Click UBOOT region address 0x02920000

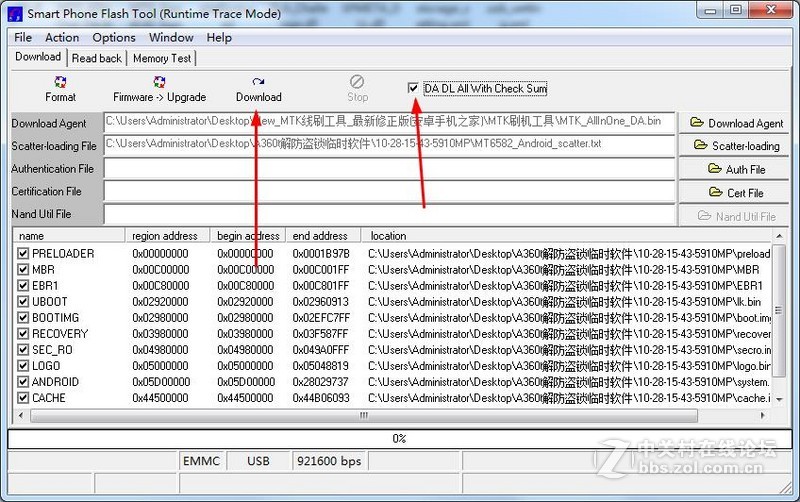coord(160,302)
